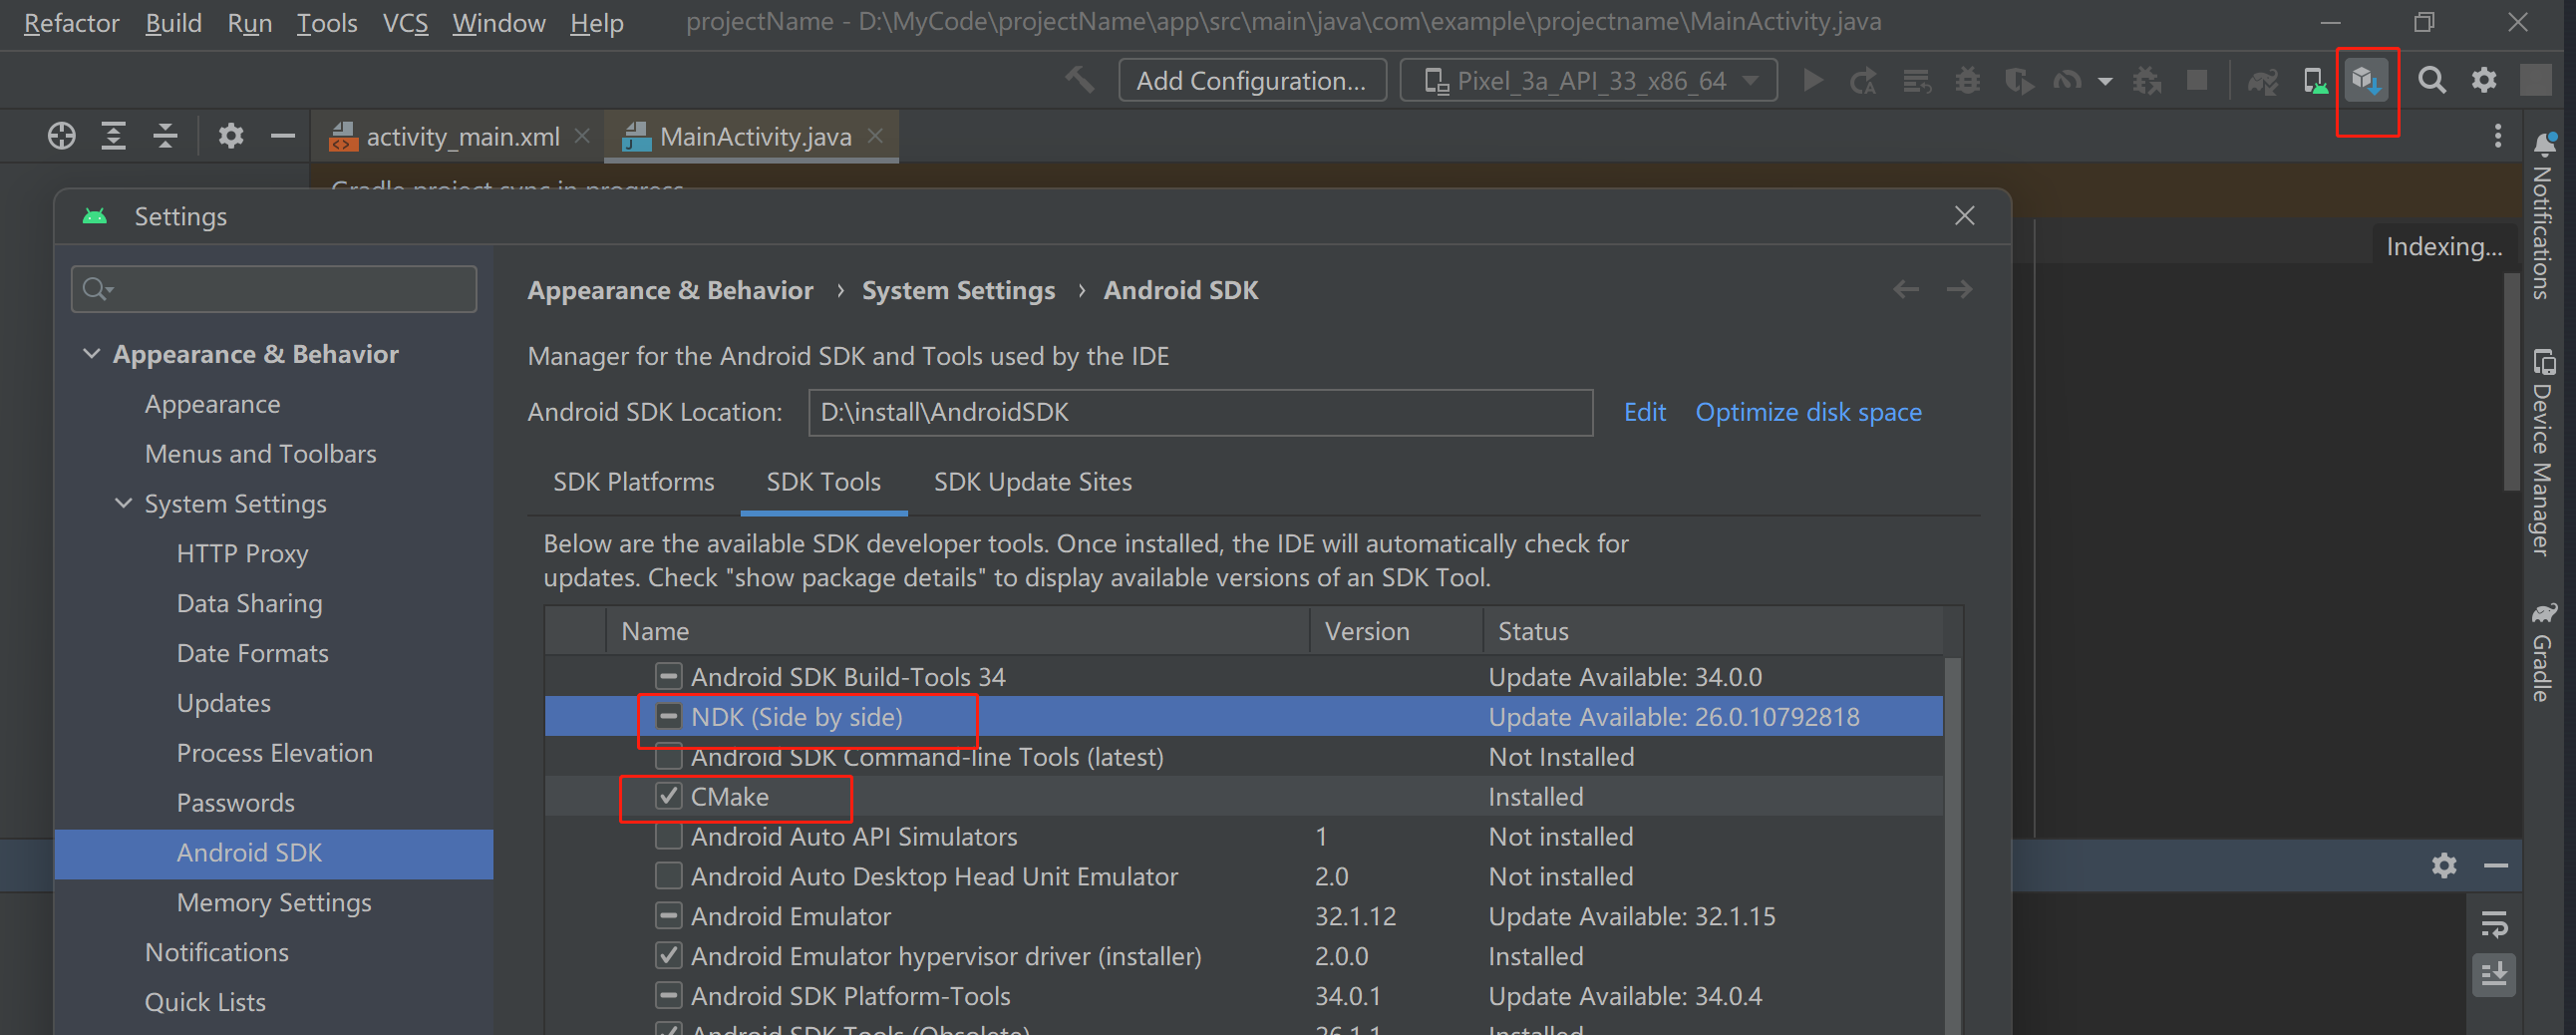Click Android SDK Location input field
Viewport: 2576px width, 1035px height.
point(1200,412)
